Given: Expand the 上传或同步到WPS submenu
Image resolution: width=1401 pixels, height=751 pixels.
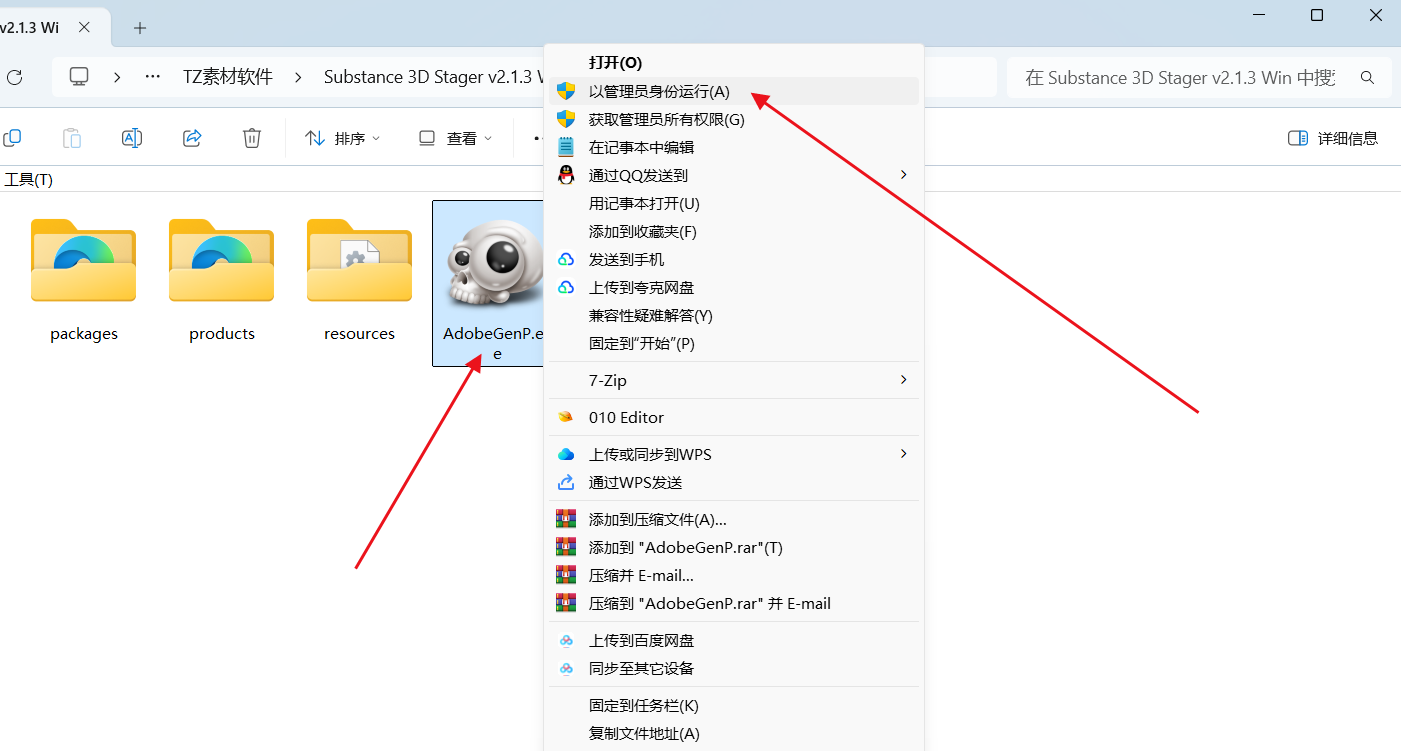Looking at the screenshot, I should pyautogui.click(x=734, y=454).
